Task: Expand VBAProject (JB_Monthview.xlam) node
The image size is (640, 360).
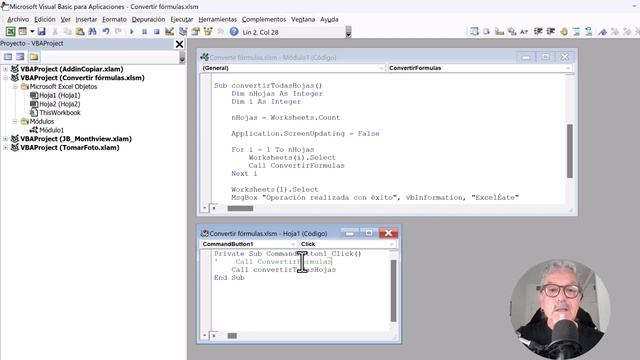Action: pos(5,139)
